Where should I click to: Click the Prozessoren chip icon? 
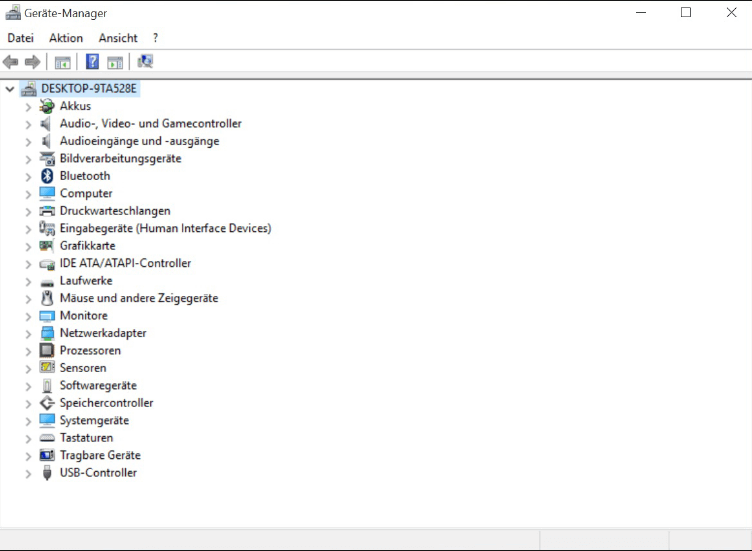pos(47,351)
